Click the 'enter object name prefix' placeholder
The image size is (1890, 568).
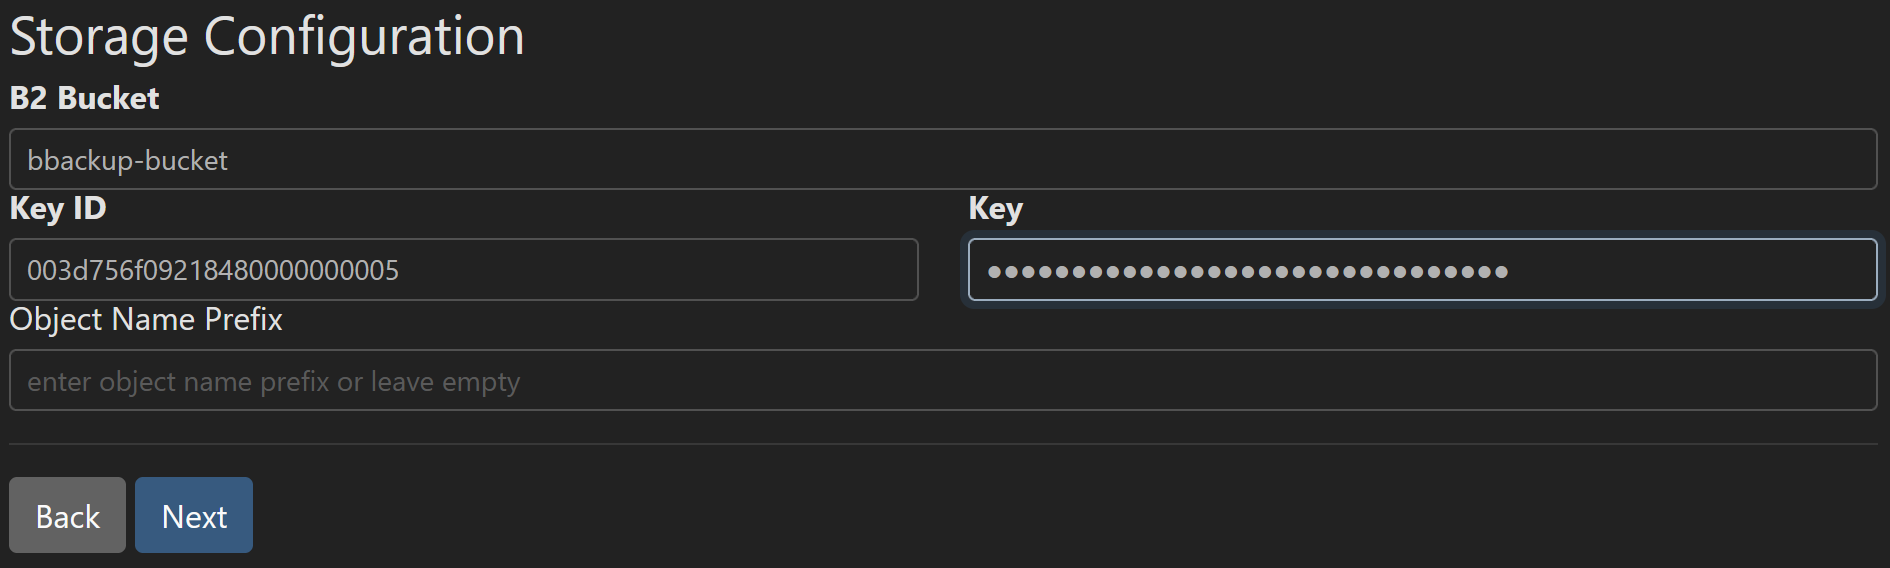(x=273, y=382)
